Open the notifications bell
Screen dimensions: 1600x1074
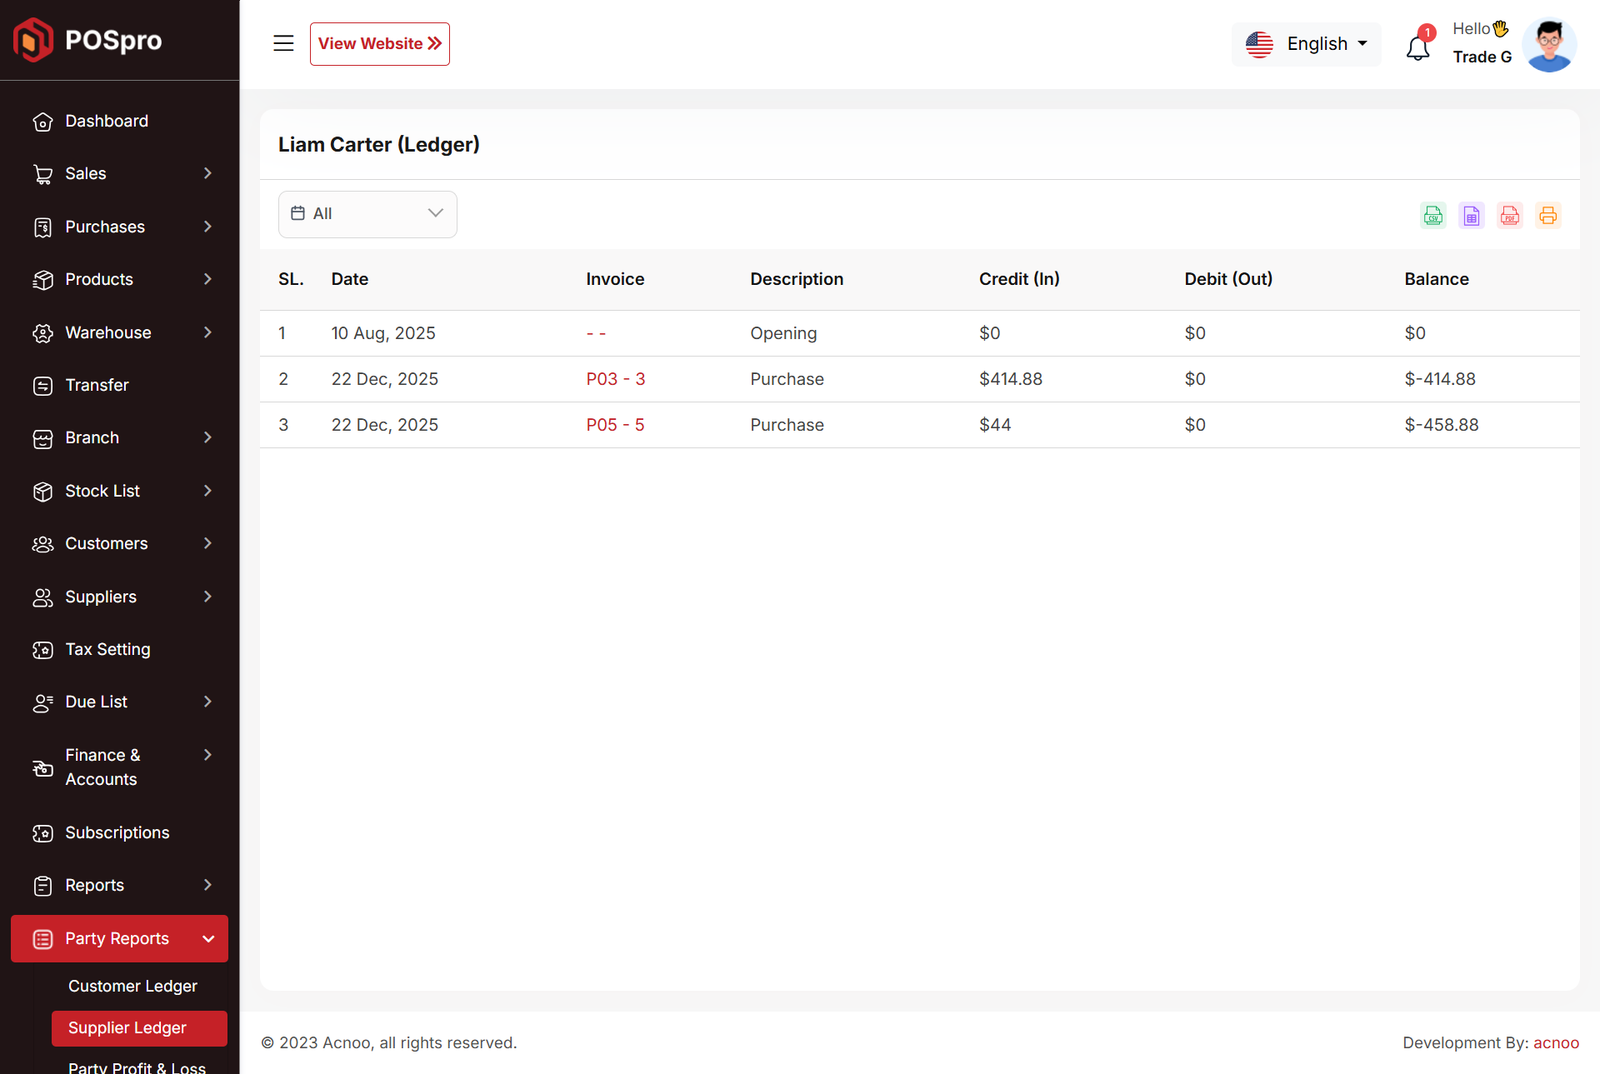(x=1418, y=46)
